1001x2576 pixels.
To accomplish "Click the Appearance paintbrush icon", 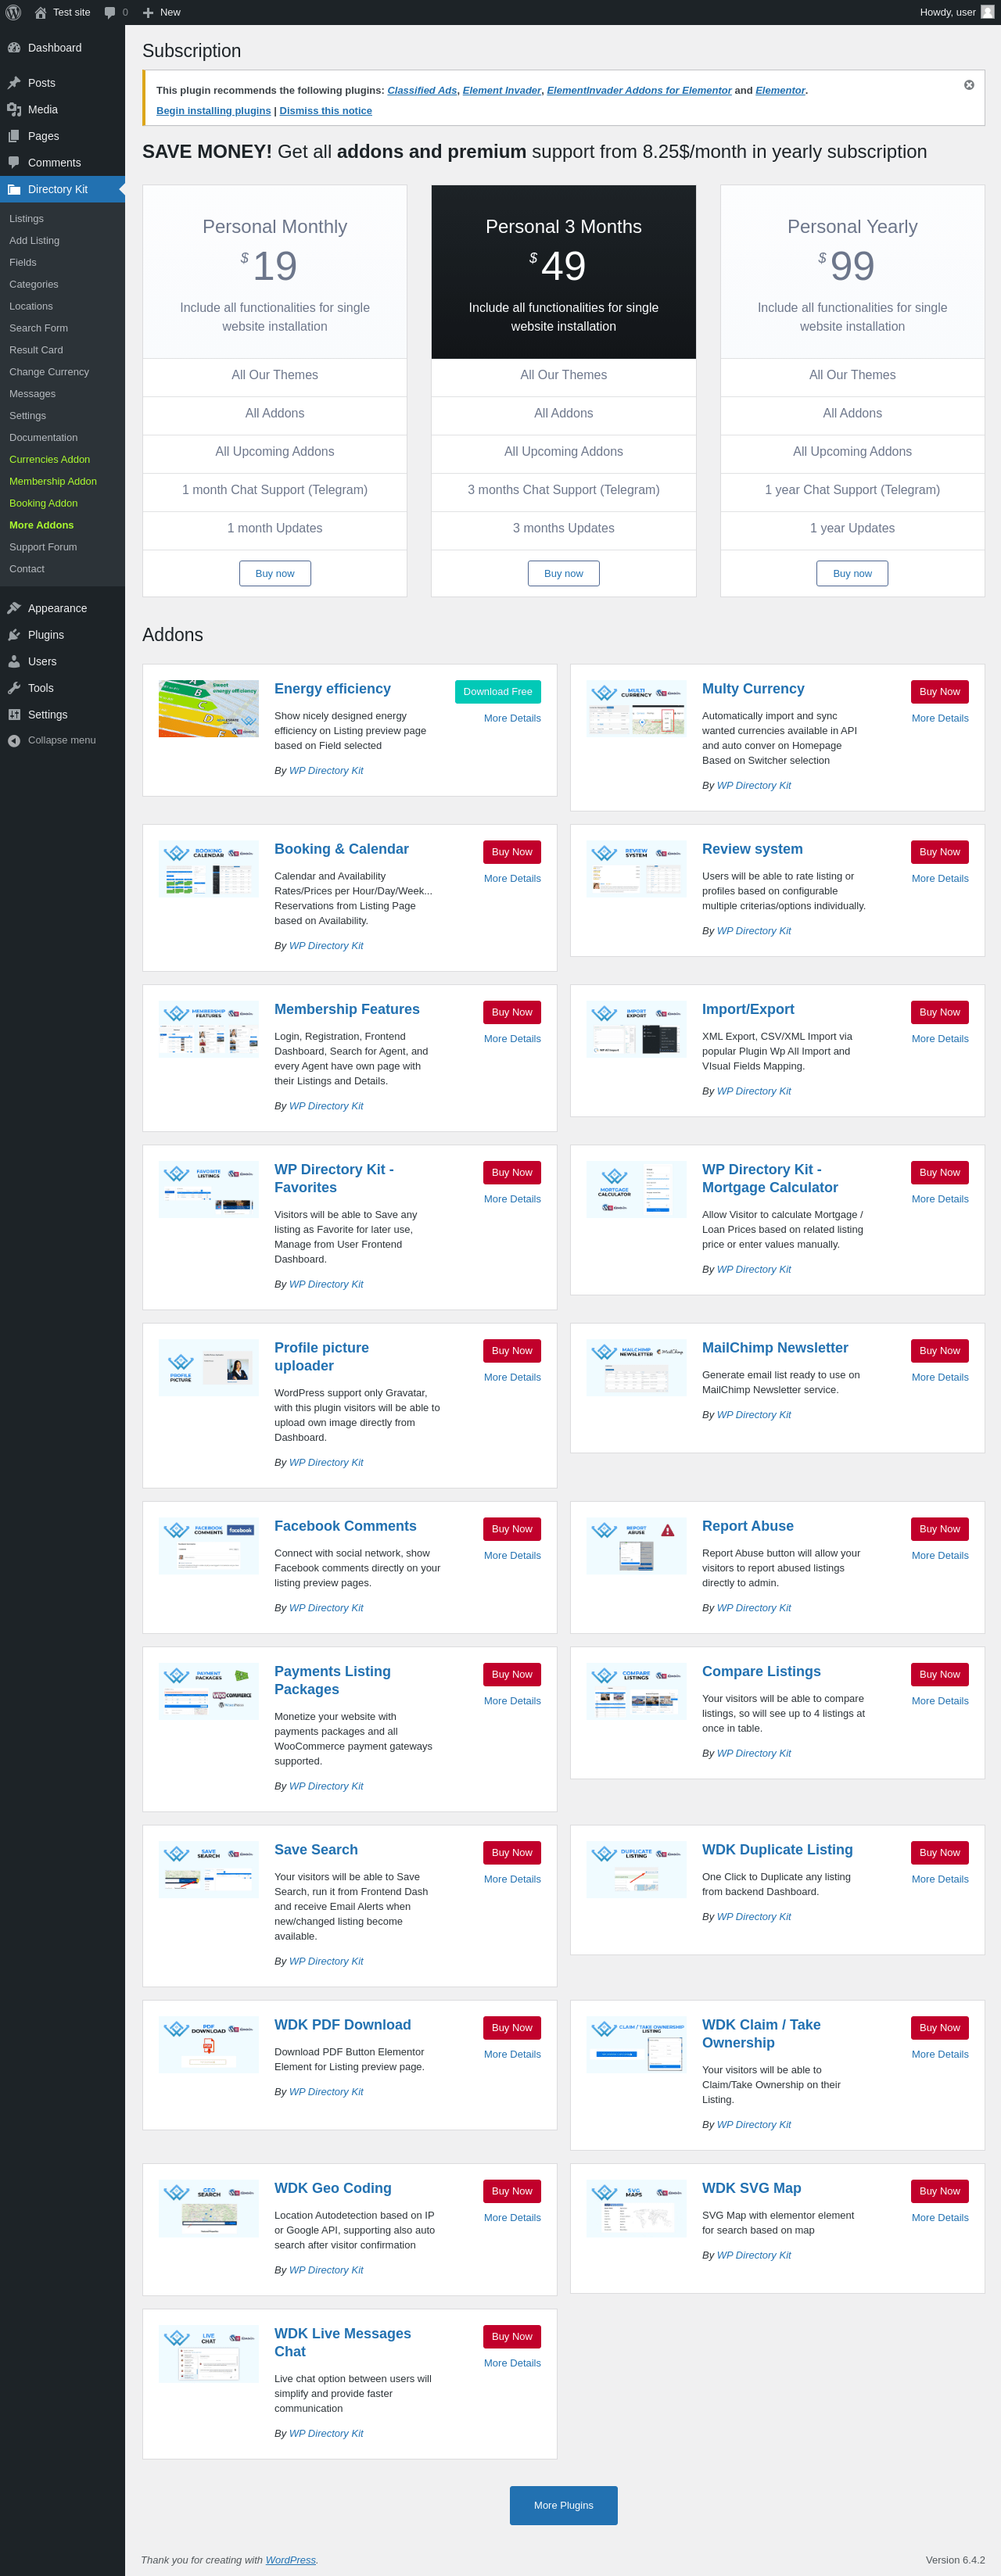I will click(x=14, y=608).
